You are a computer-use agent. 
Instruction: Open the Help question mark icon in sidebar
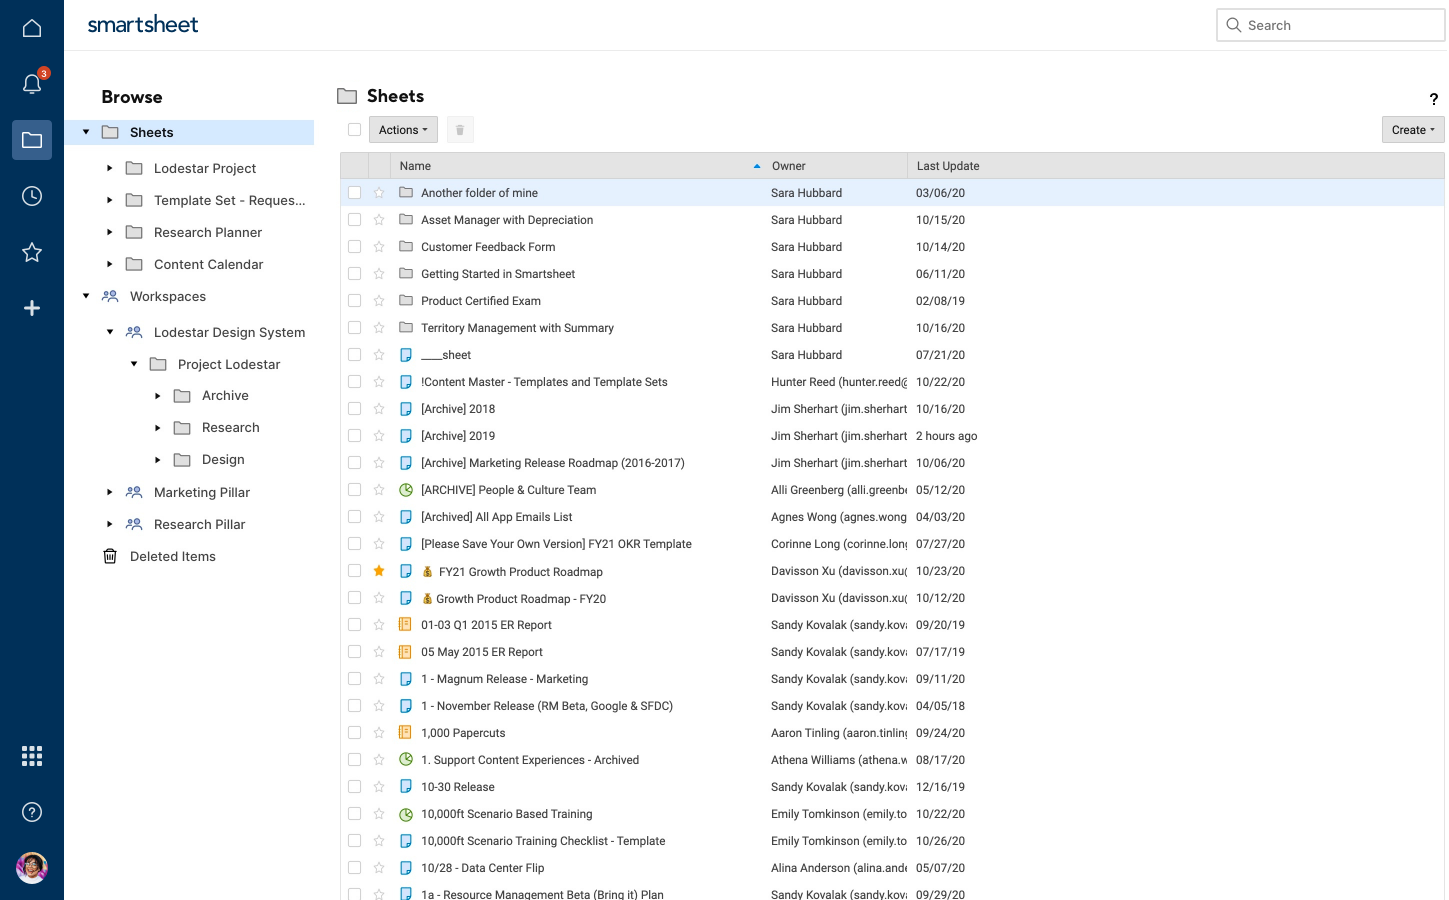click(32, 812)
